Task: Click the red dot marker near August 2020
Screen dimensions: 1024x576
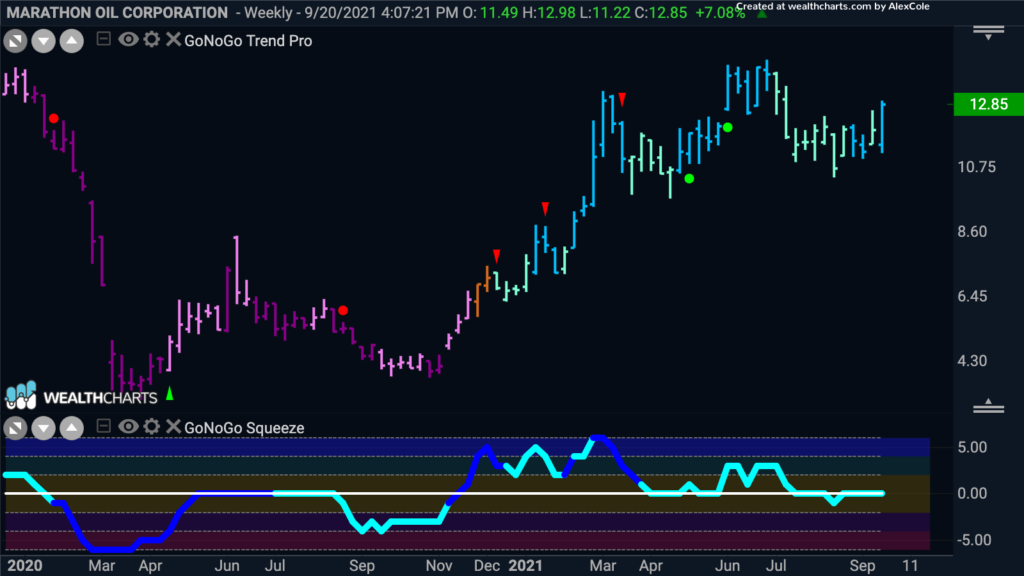Action: pos(343,311)
